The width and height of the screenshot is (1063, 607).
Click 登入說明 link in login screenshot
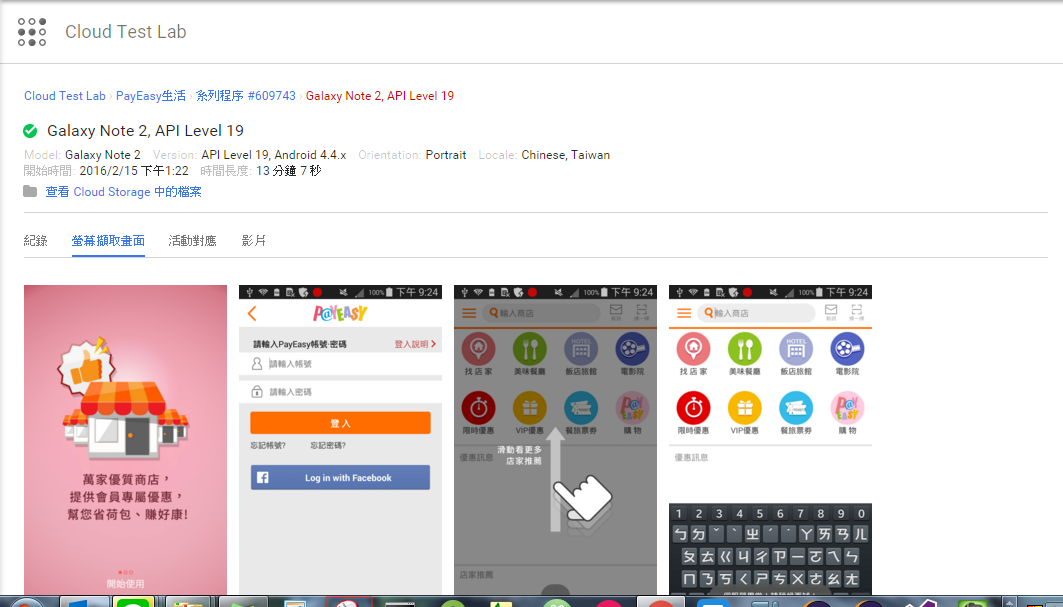point(415,344)
